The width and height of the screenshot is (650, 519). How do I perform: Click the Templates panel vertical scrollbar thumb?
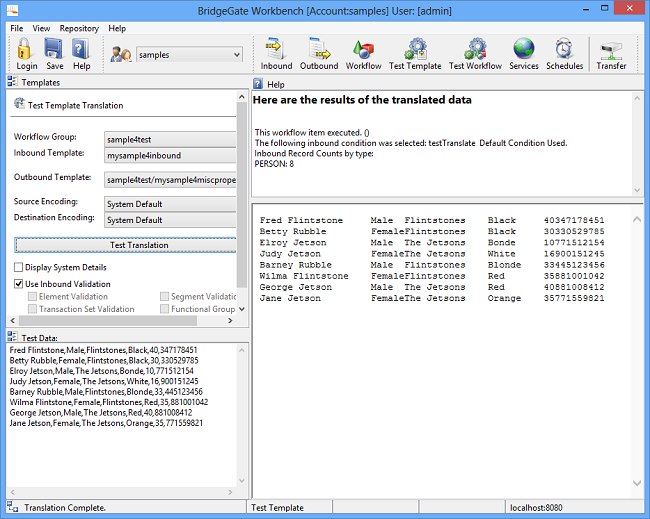[x=242, y=195]
